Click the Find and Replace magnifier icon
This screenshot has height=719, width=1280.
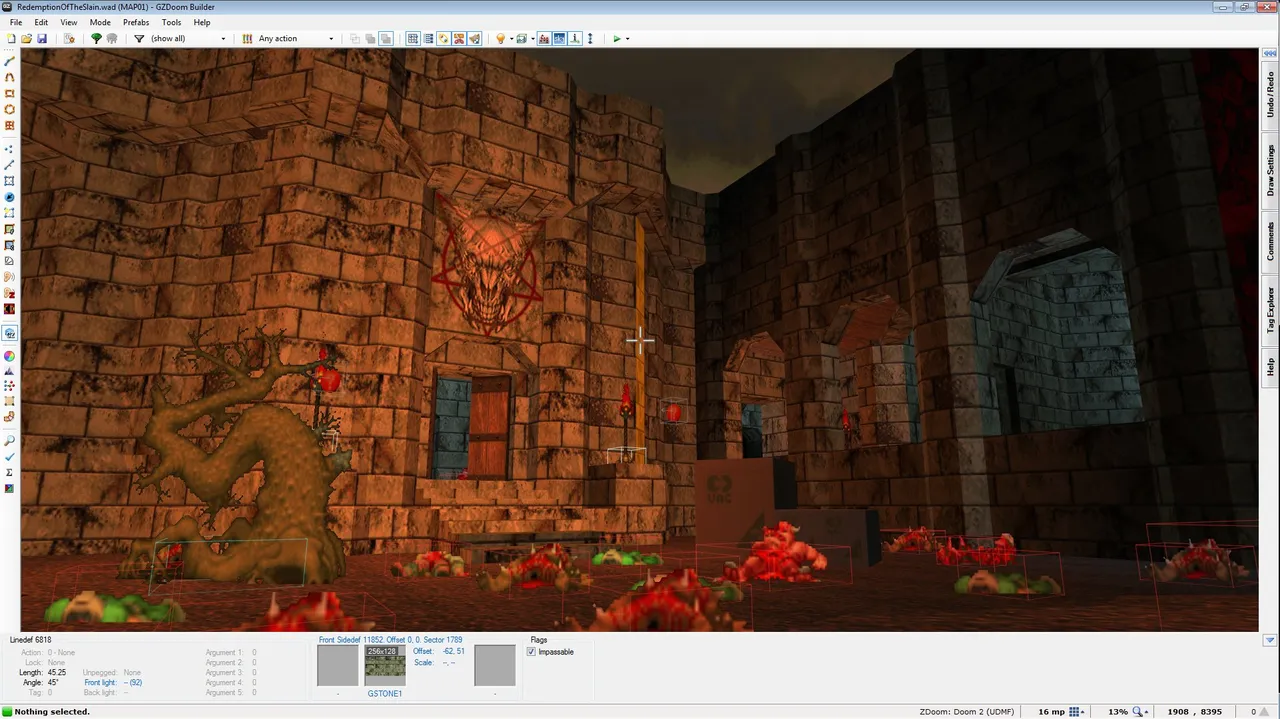10,441
